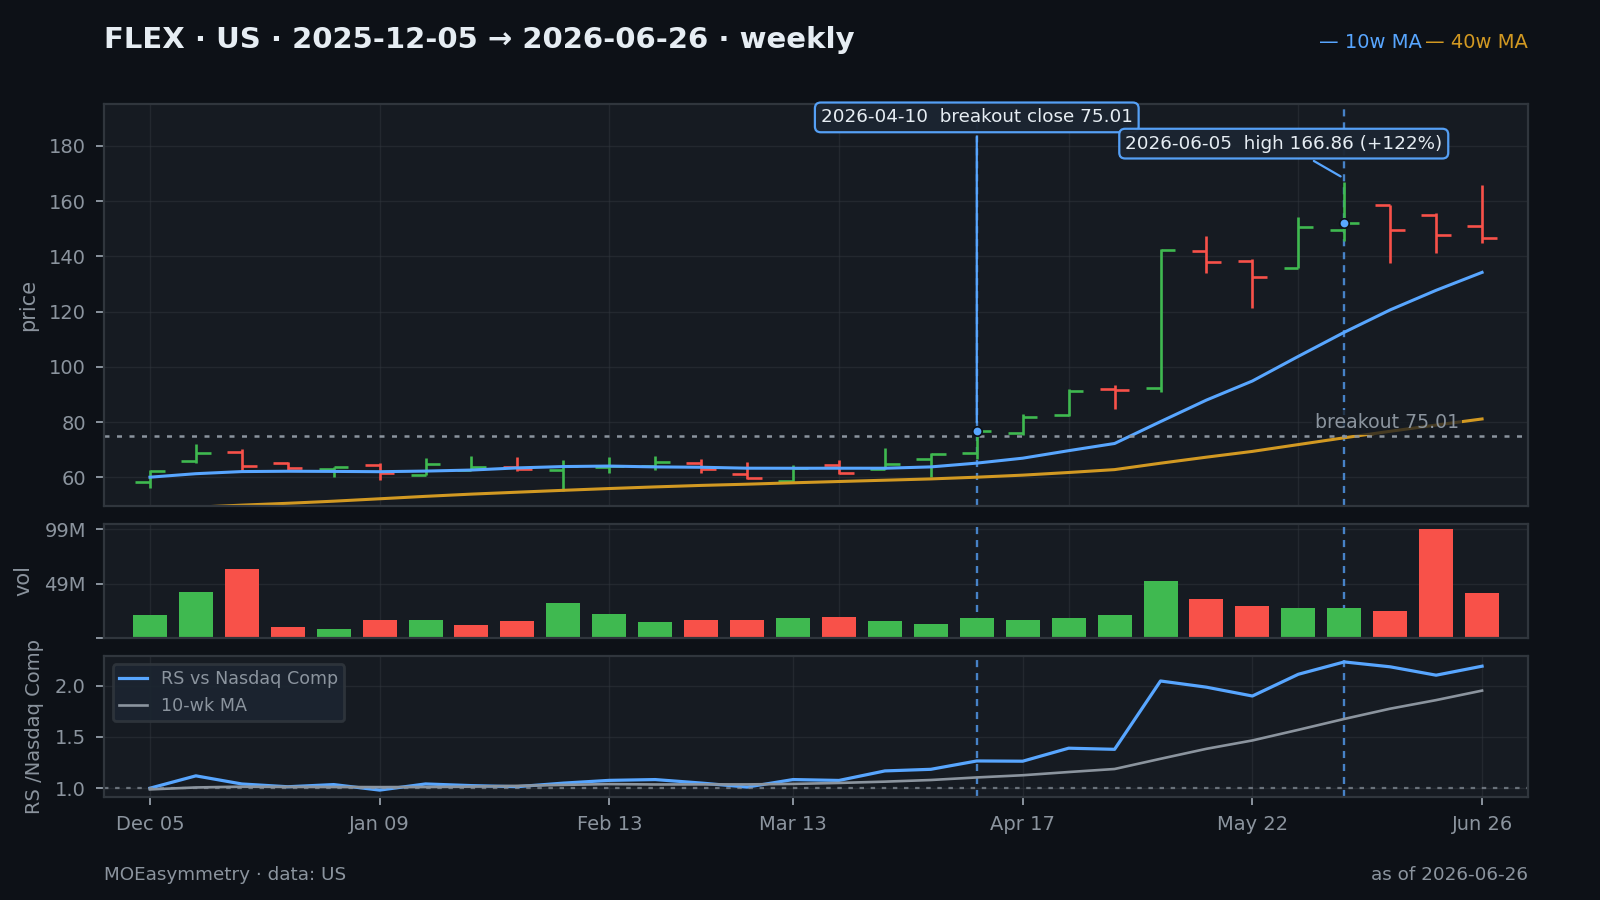Click the 'as of 2026-06-26' footer text

(x=1449, y=874)
